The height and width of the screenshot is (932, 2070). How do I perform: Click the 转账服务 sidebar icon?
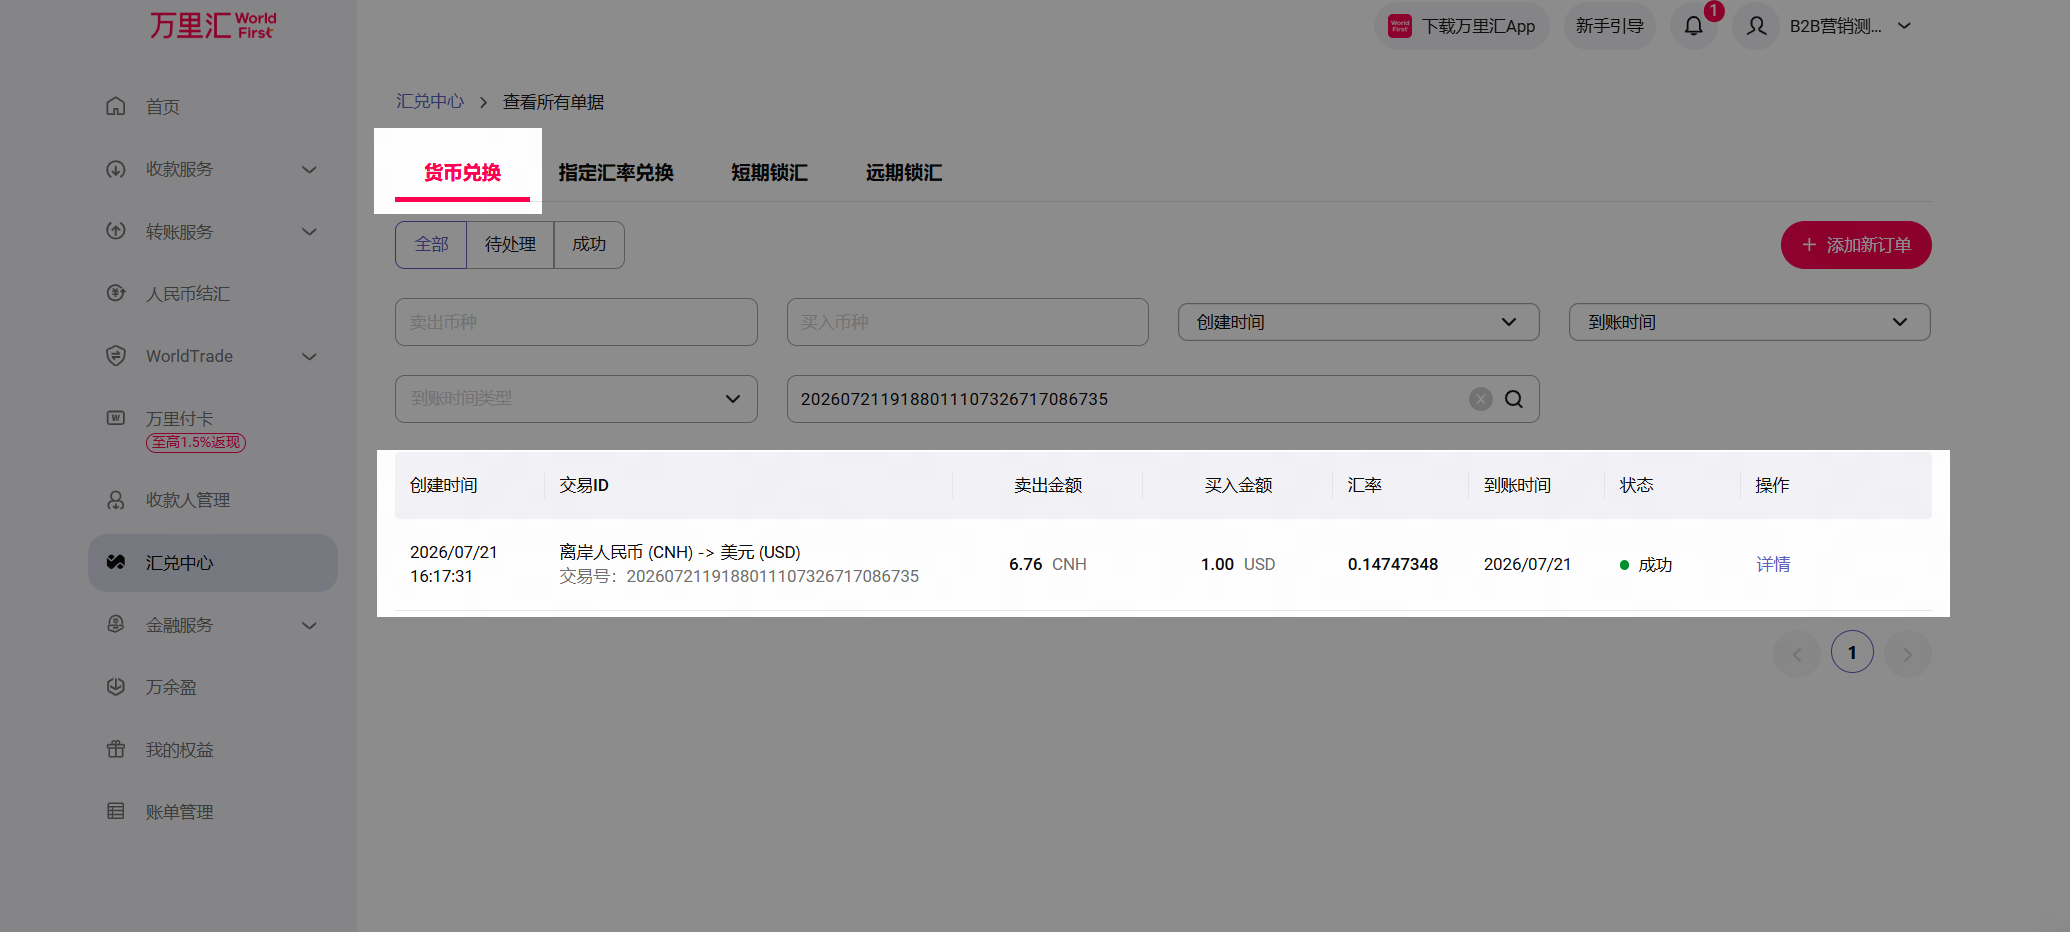[x=116, y=231]
